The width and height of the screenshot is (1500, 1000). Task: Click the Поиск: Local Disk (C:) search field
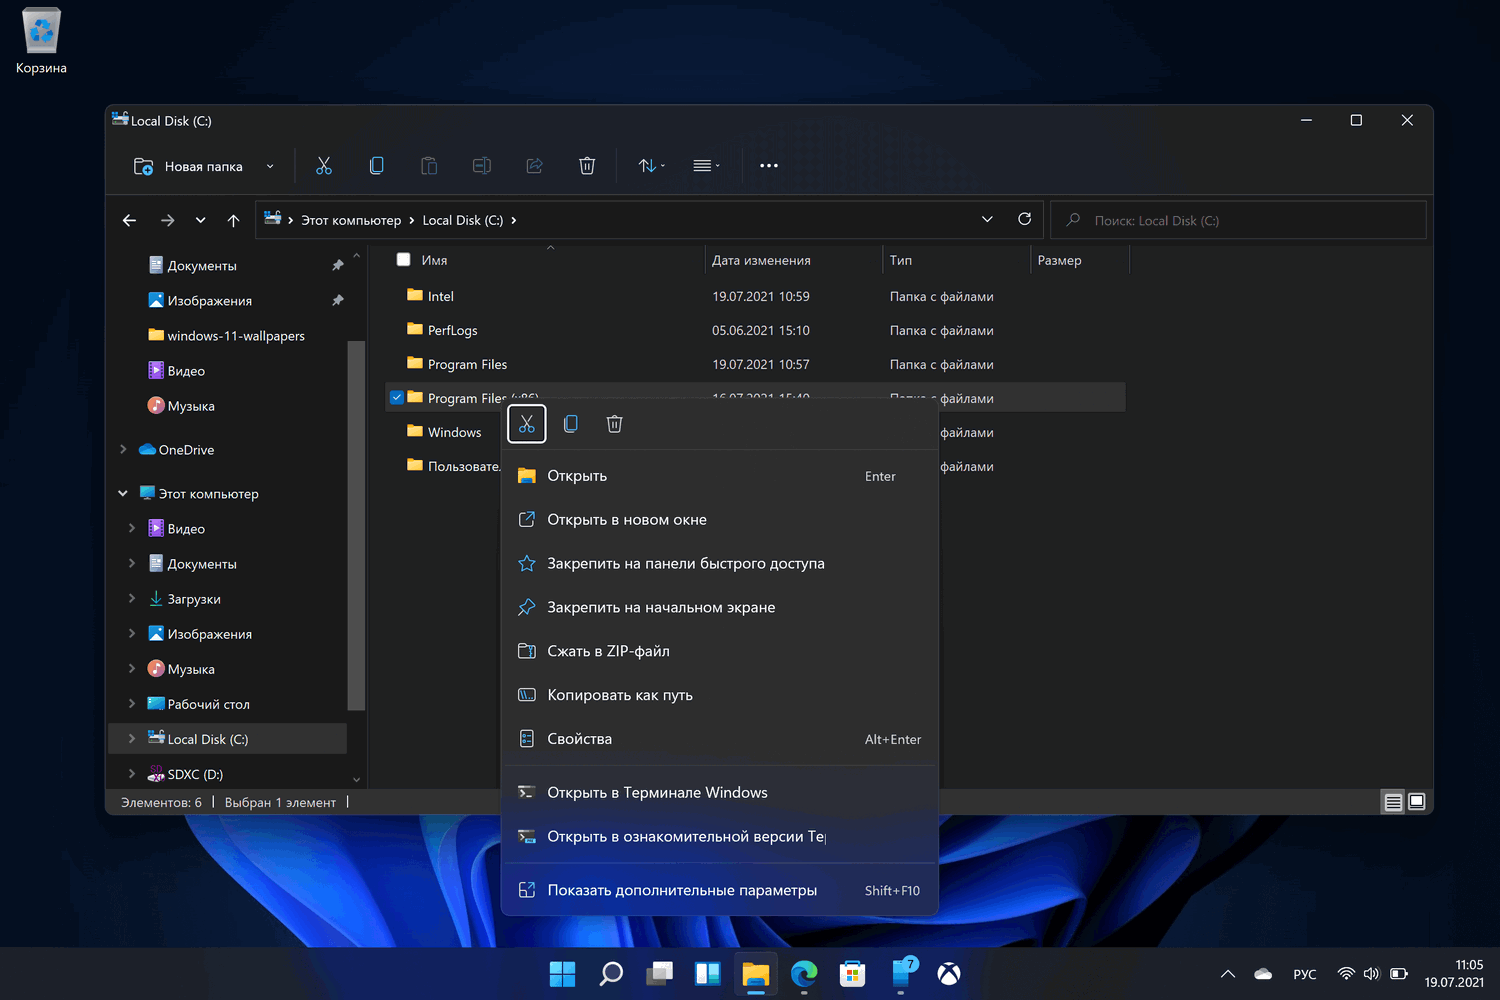[1240, 221]
